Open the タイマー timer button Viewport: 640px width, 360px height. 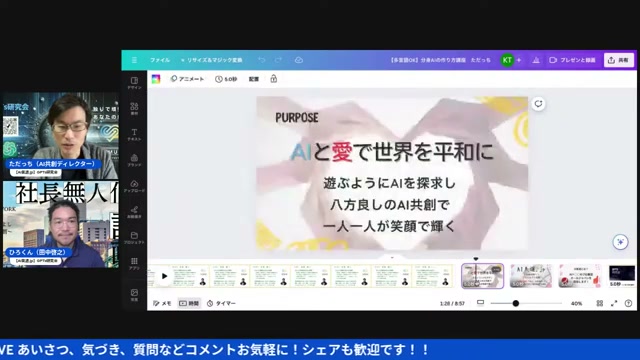(221, 303)
